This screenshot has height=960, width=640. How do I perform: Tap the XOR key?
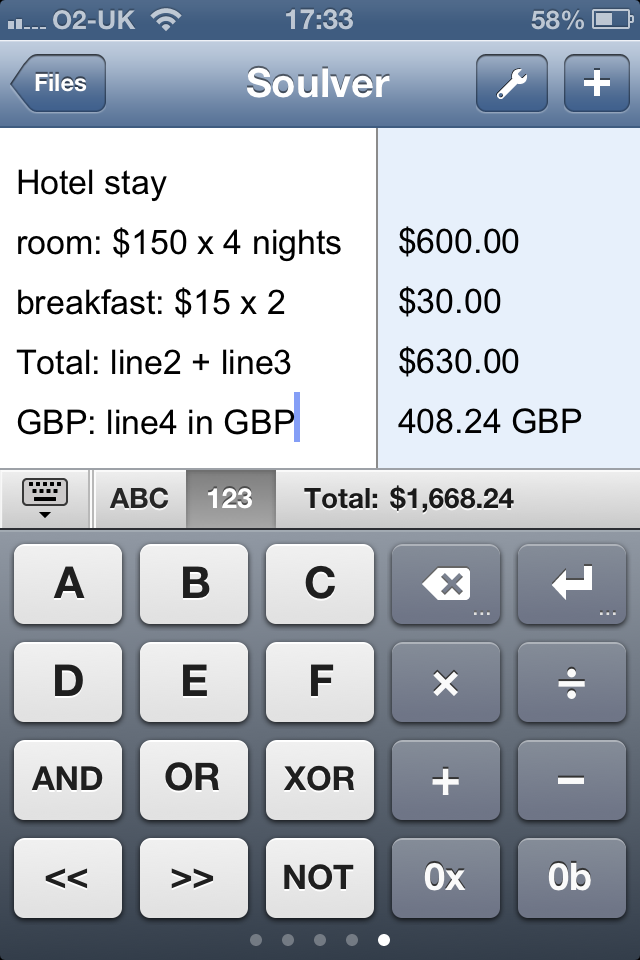(x=320, y=780)
